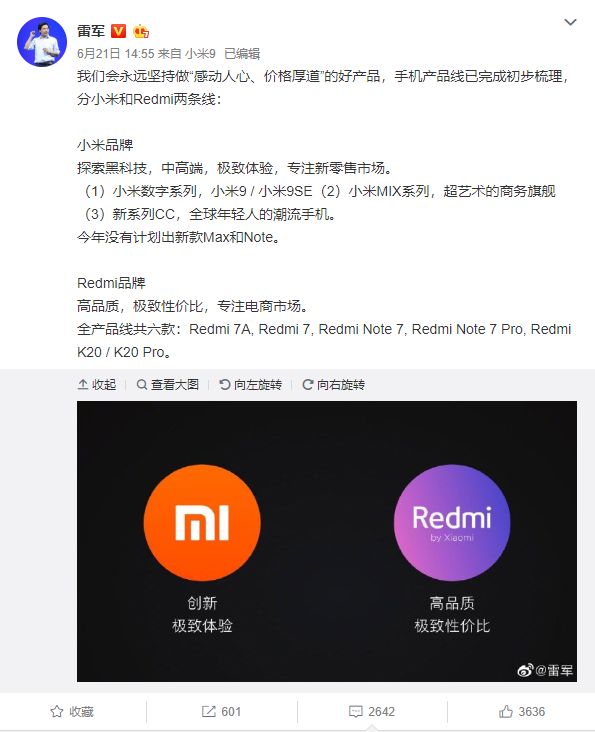The height and width of the screenshot is (732, 595).
Task: Click the purple Redmi logo circle
Action: pos(452,522)
